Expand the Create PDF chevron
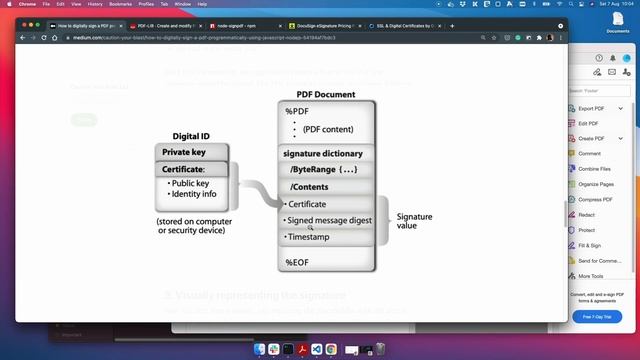 [620, 138]
